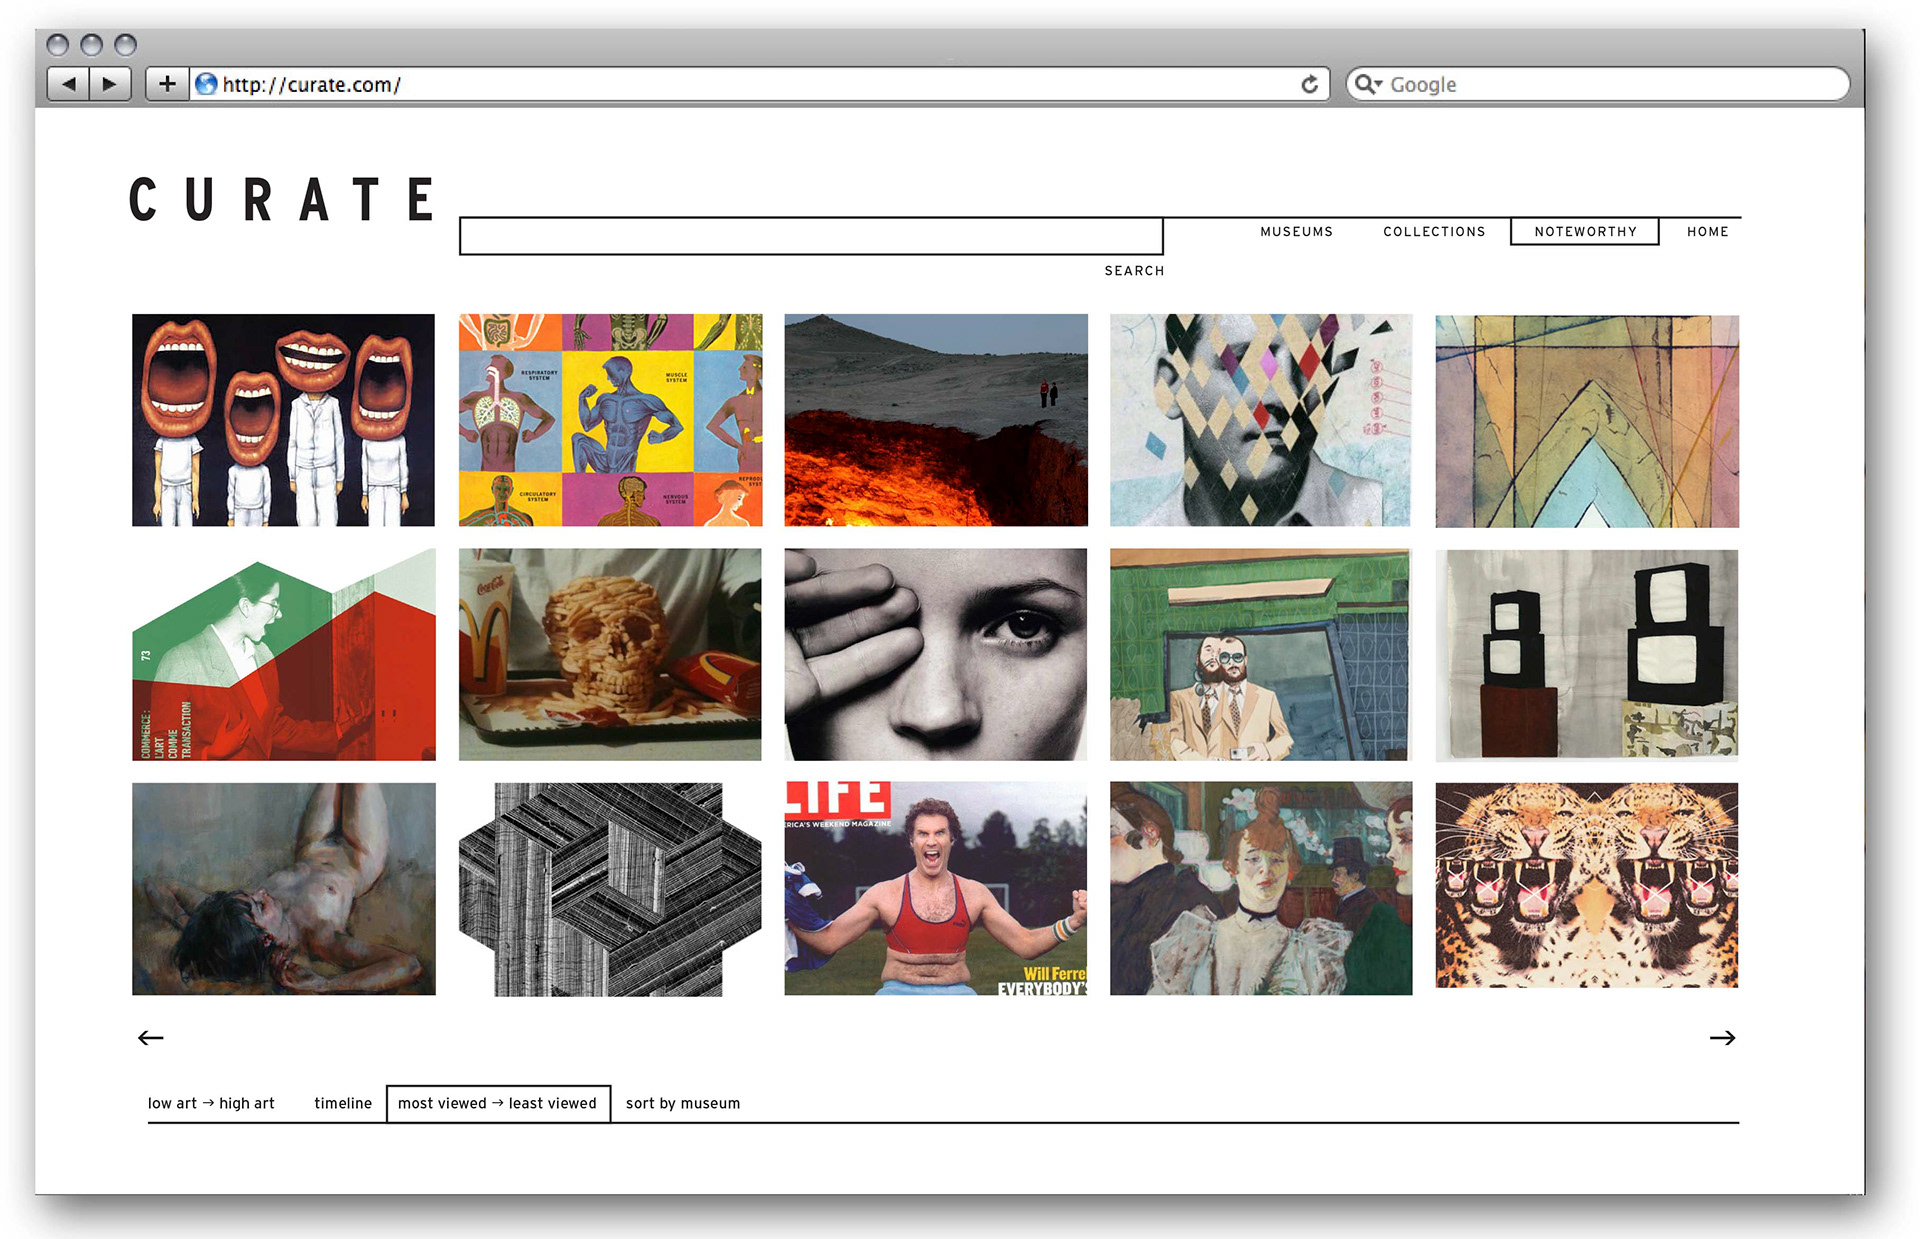Open Google search magnifier dropdown
Viewport: 1920px width, 1239px height.
1368,84
